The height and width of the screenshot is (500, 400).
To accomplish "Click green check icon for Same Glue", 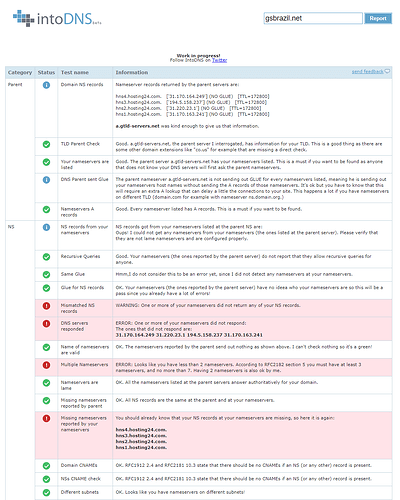I will pos(46,274).
